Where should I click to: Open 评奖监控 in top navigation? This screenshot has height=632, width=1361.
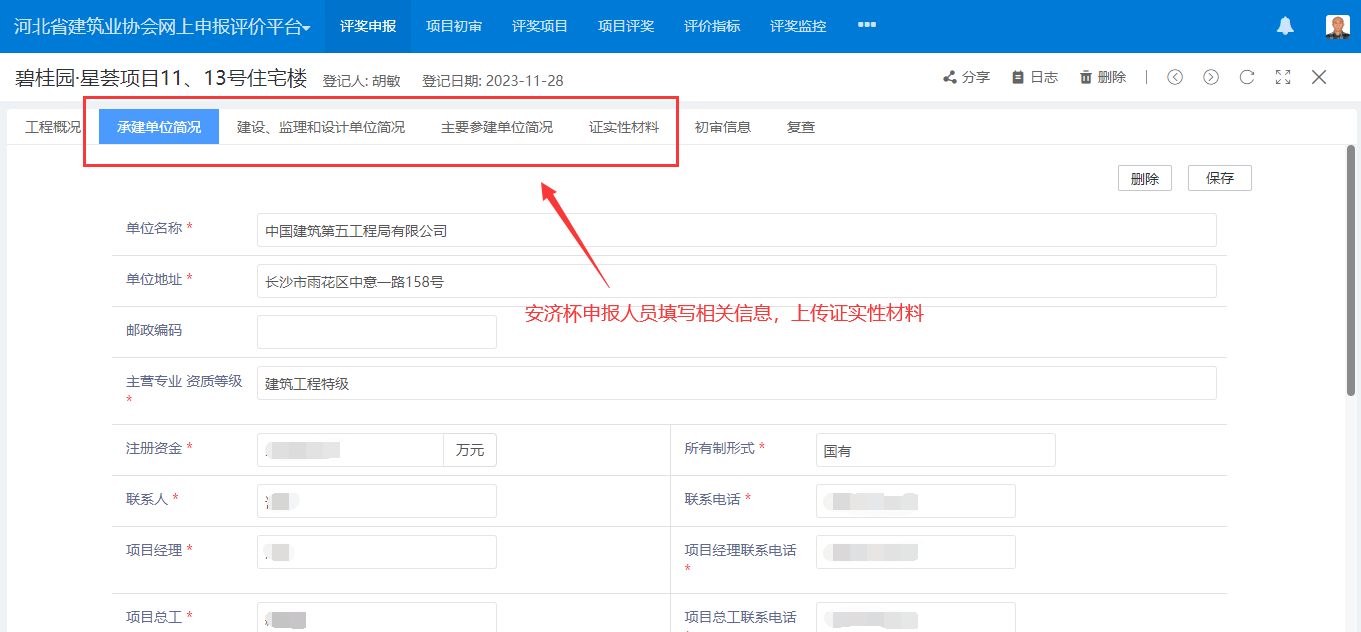point(798,26)
